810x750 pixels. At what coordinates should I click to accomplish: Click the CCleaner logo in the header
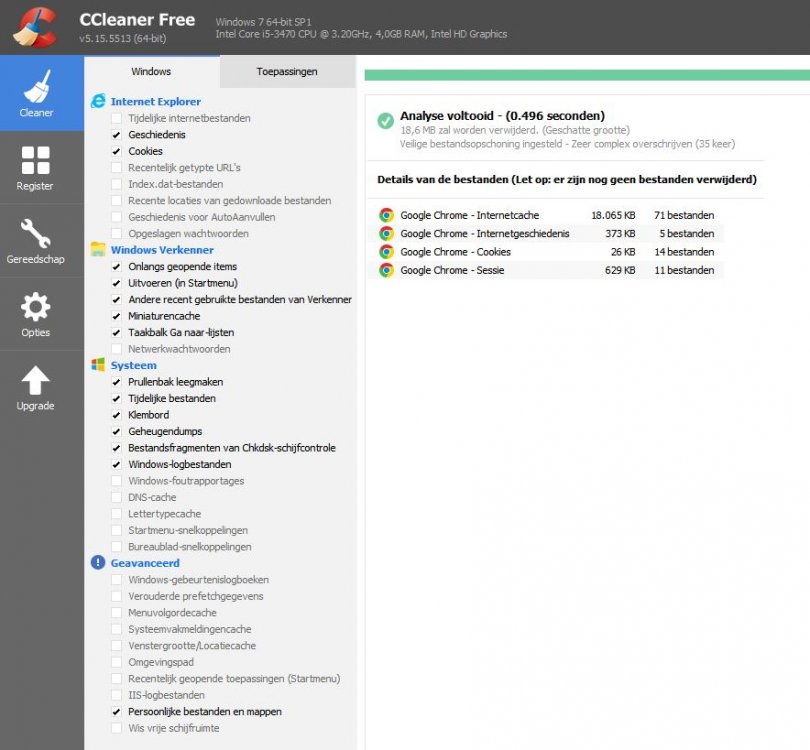pos(35,26)
